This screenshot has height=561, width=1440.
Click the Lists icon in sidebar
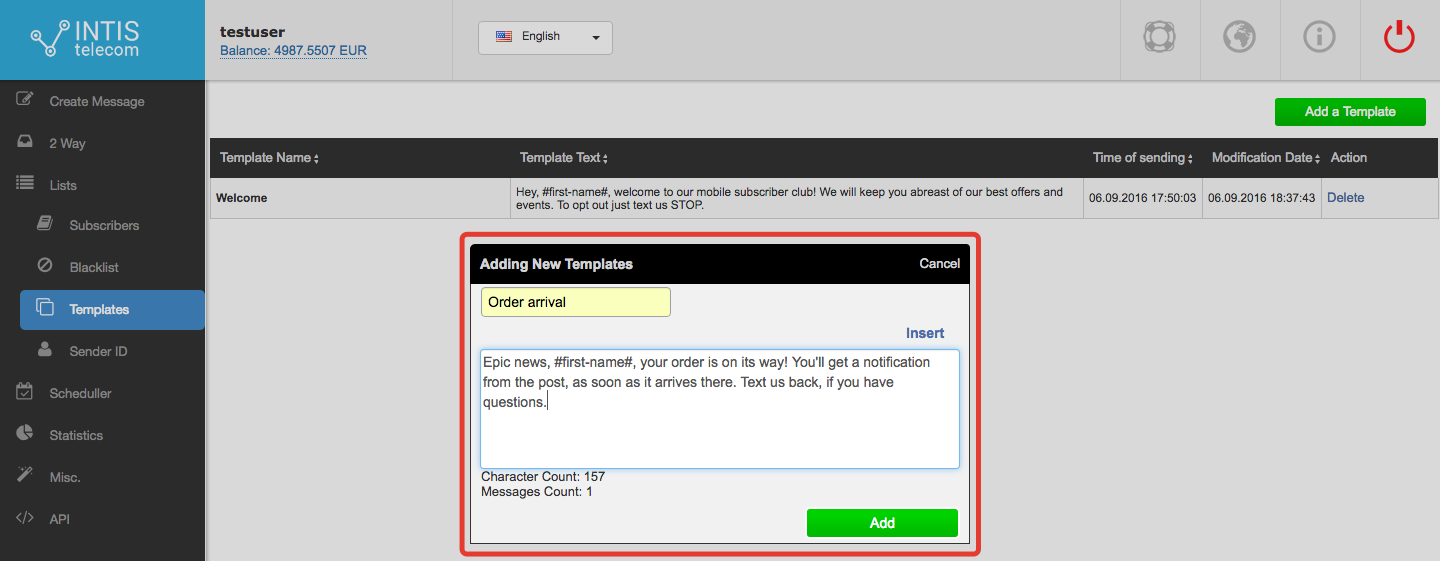click(25, 184)
